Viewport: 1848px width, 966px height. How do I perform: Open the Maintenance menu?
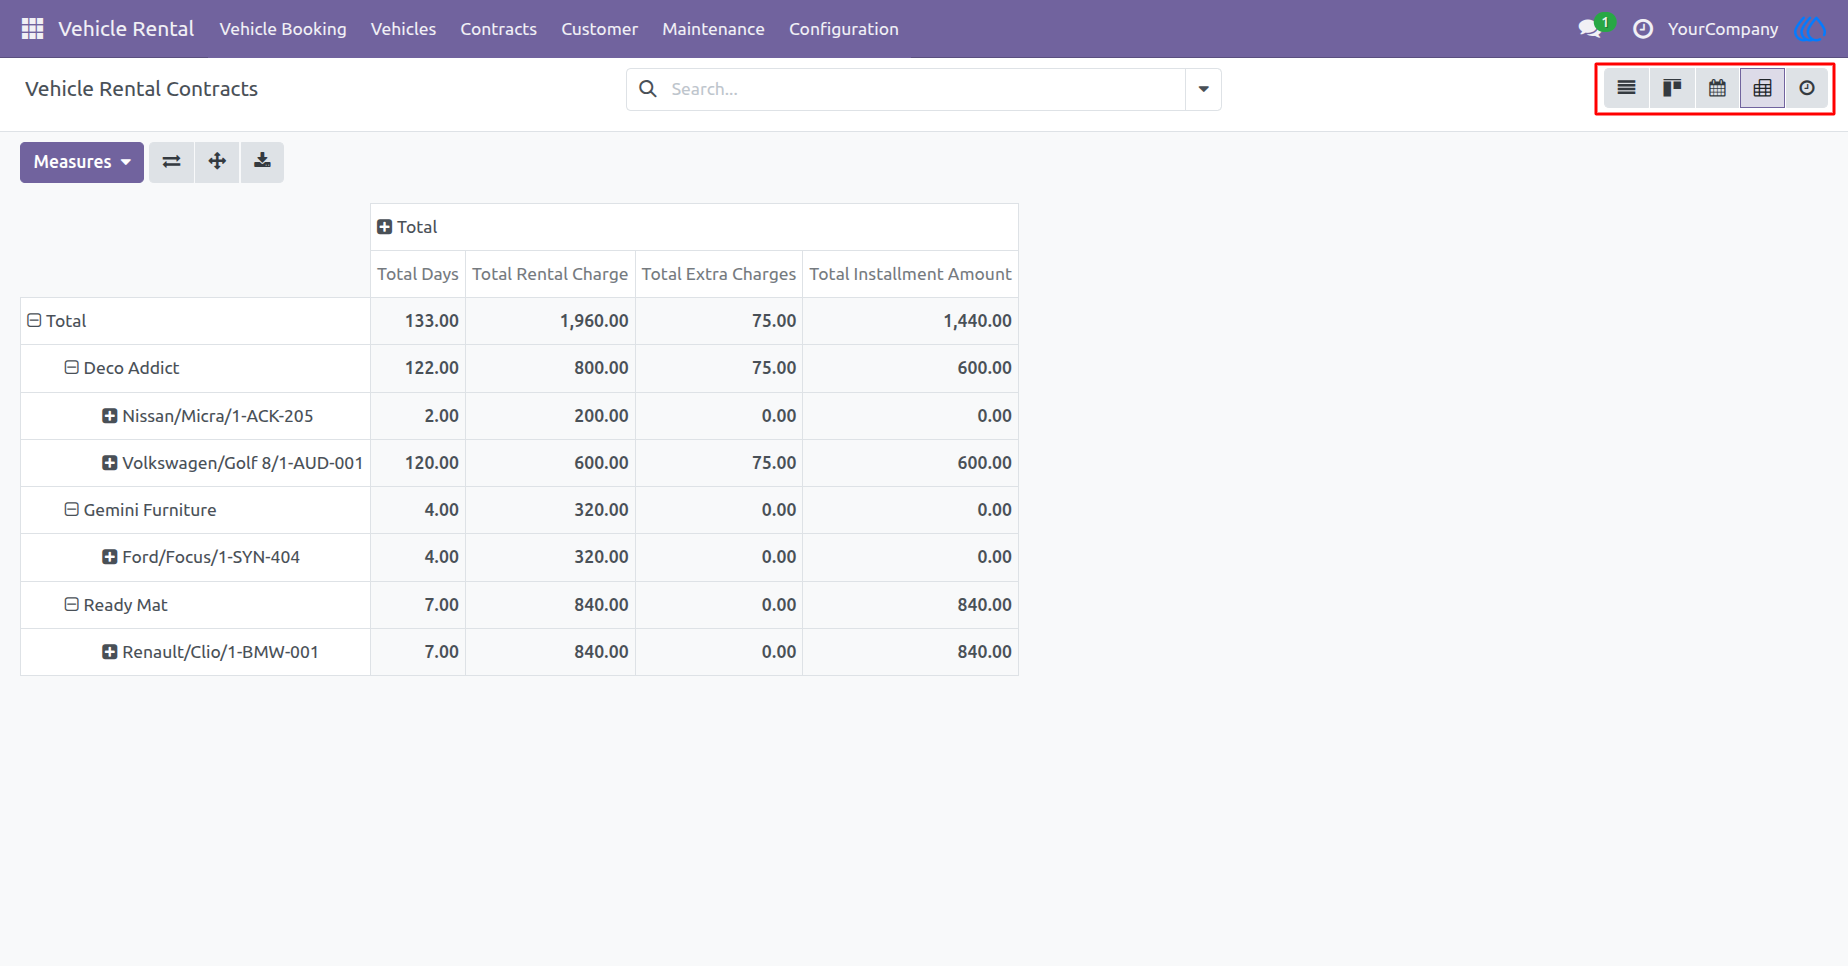pyautogui.click(x=713, y=29)
